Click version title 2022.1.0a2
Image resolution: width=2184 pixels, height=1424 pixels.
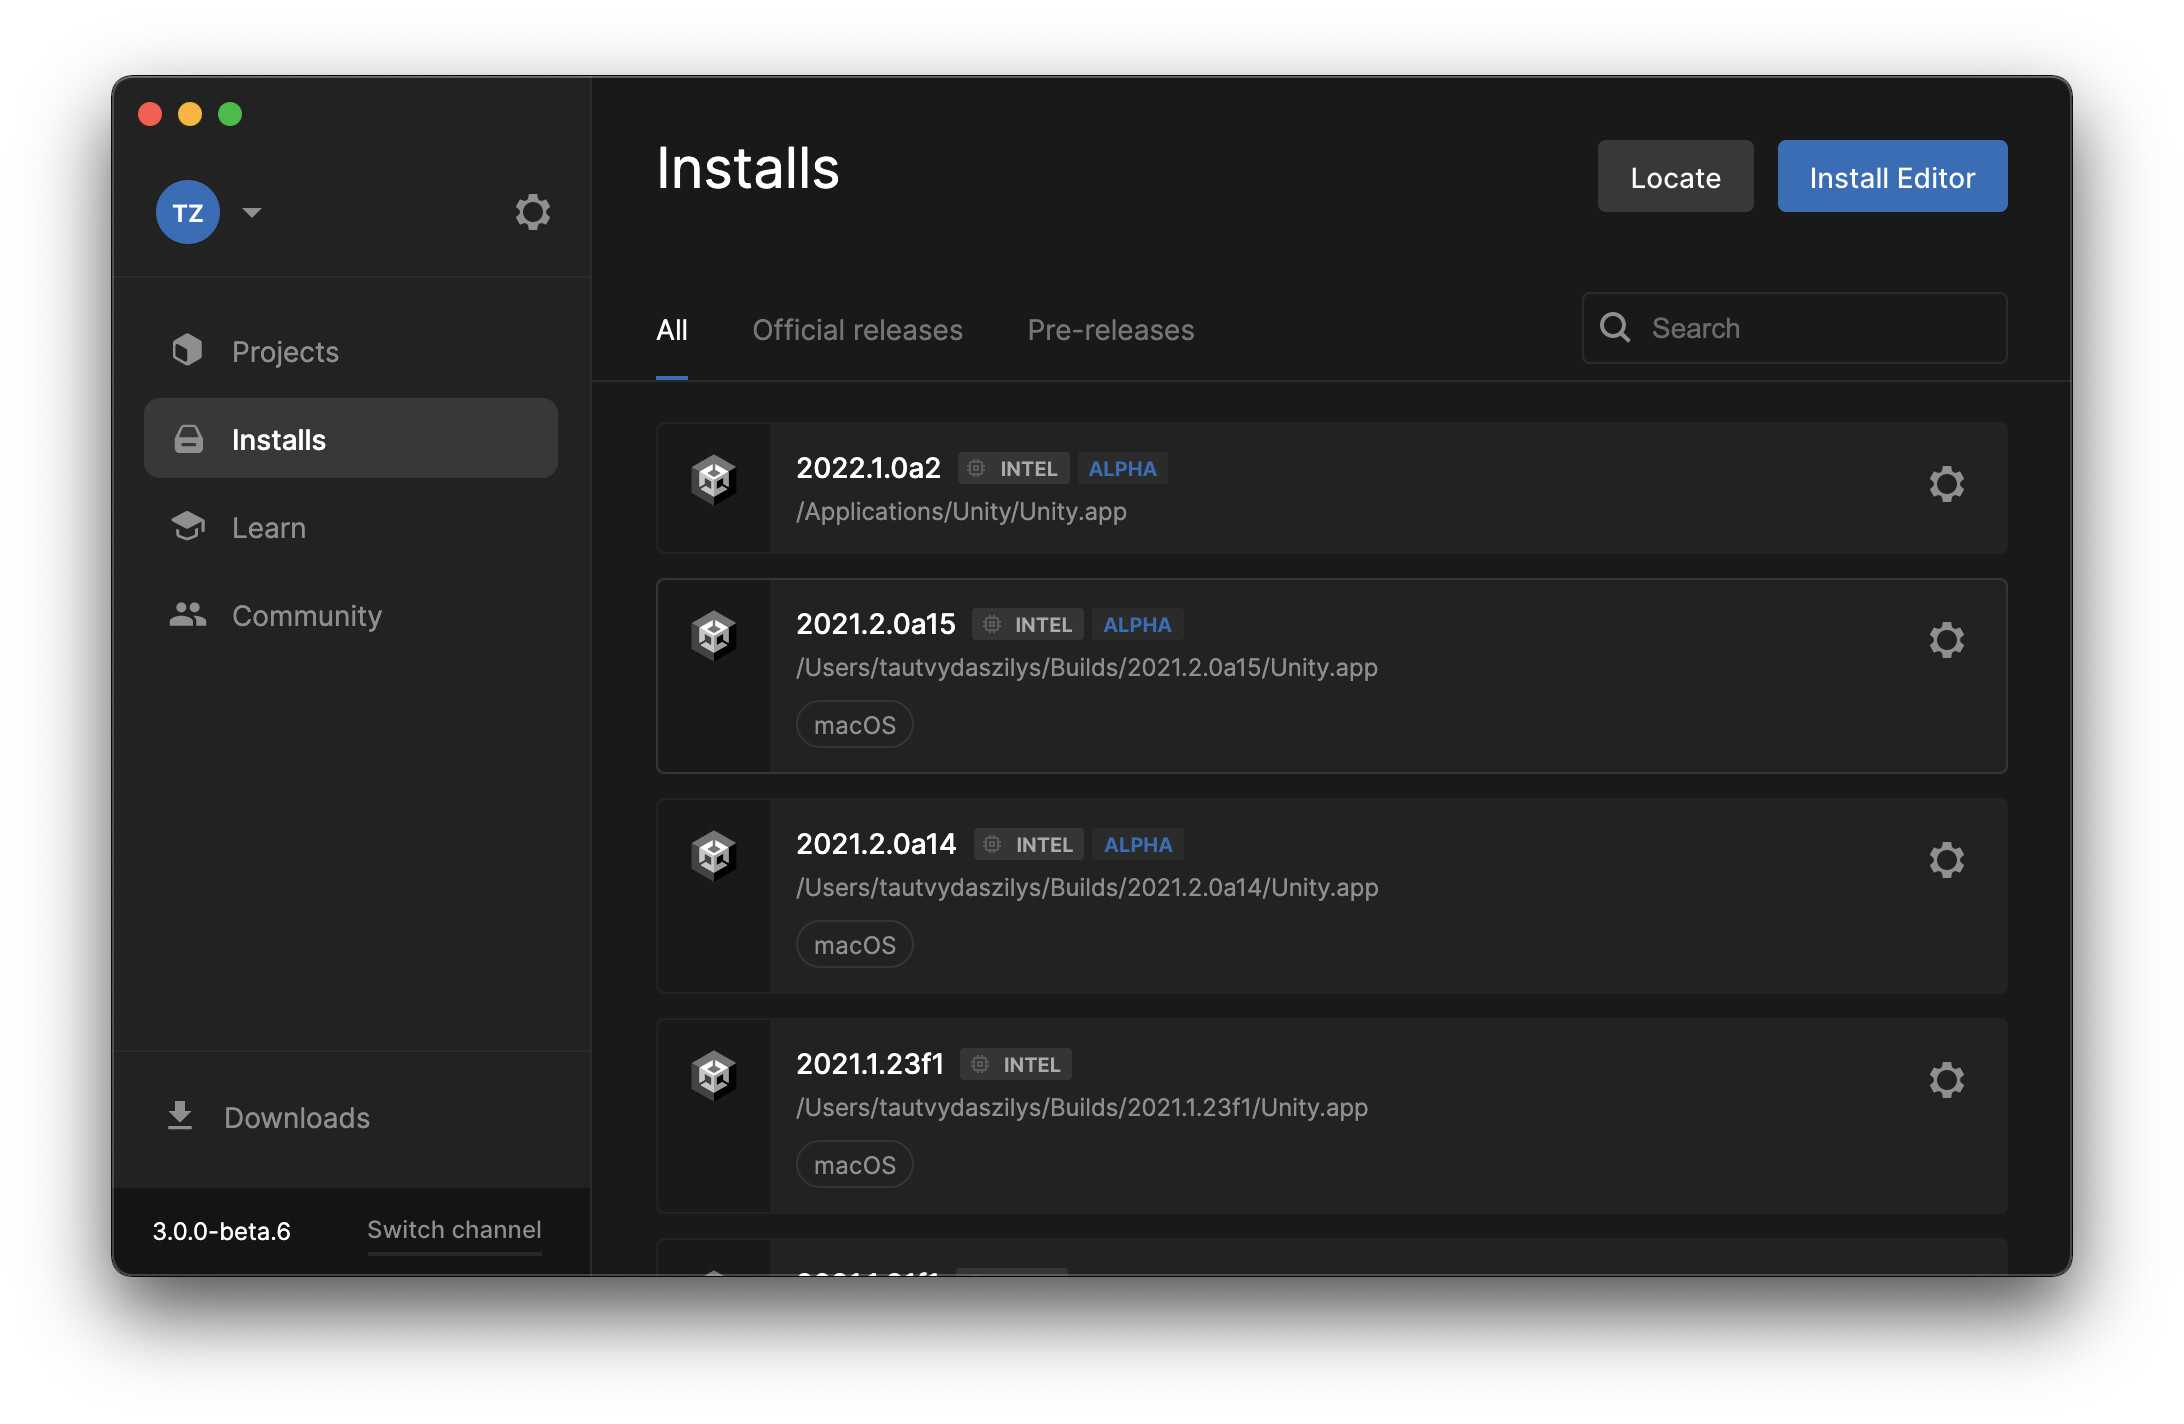click(868, 468)
